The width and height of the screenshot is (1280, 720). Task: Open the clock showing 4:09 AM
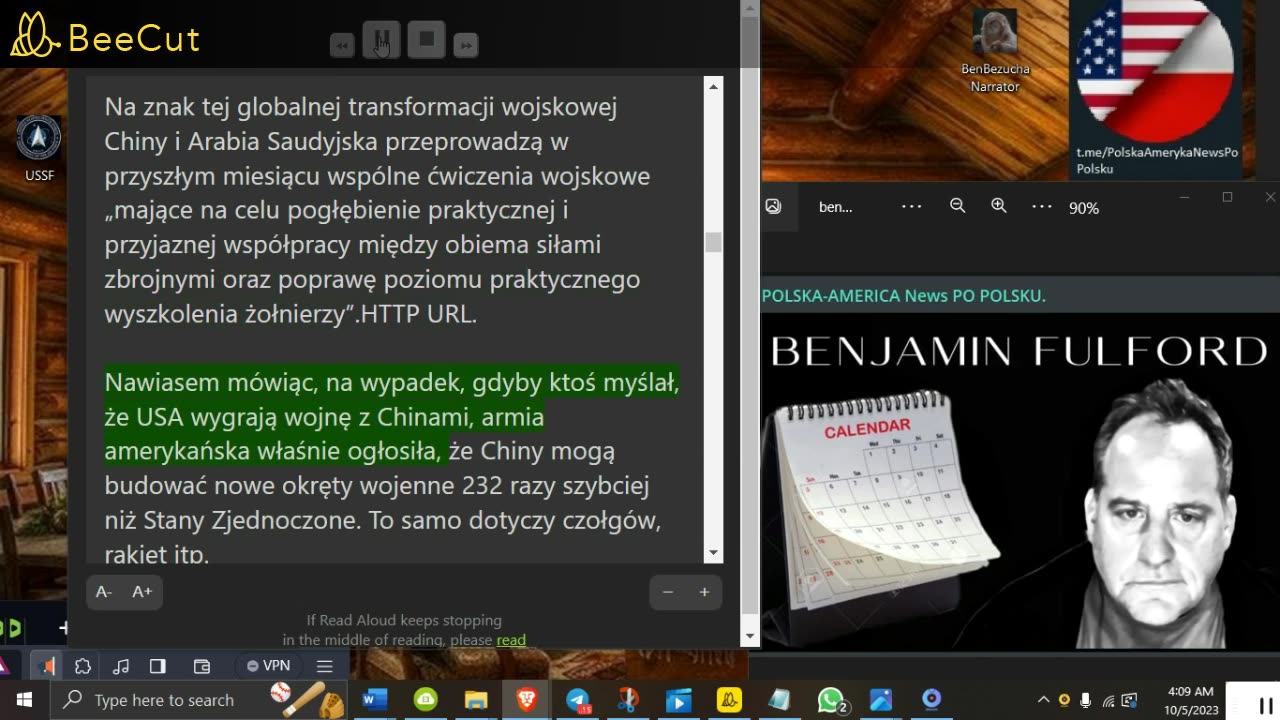point(1190,700)
